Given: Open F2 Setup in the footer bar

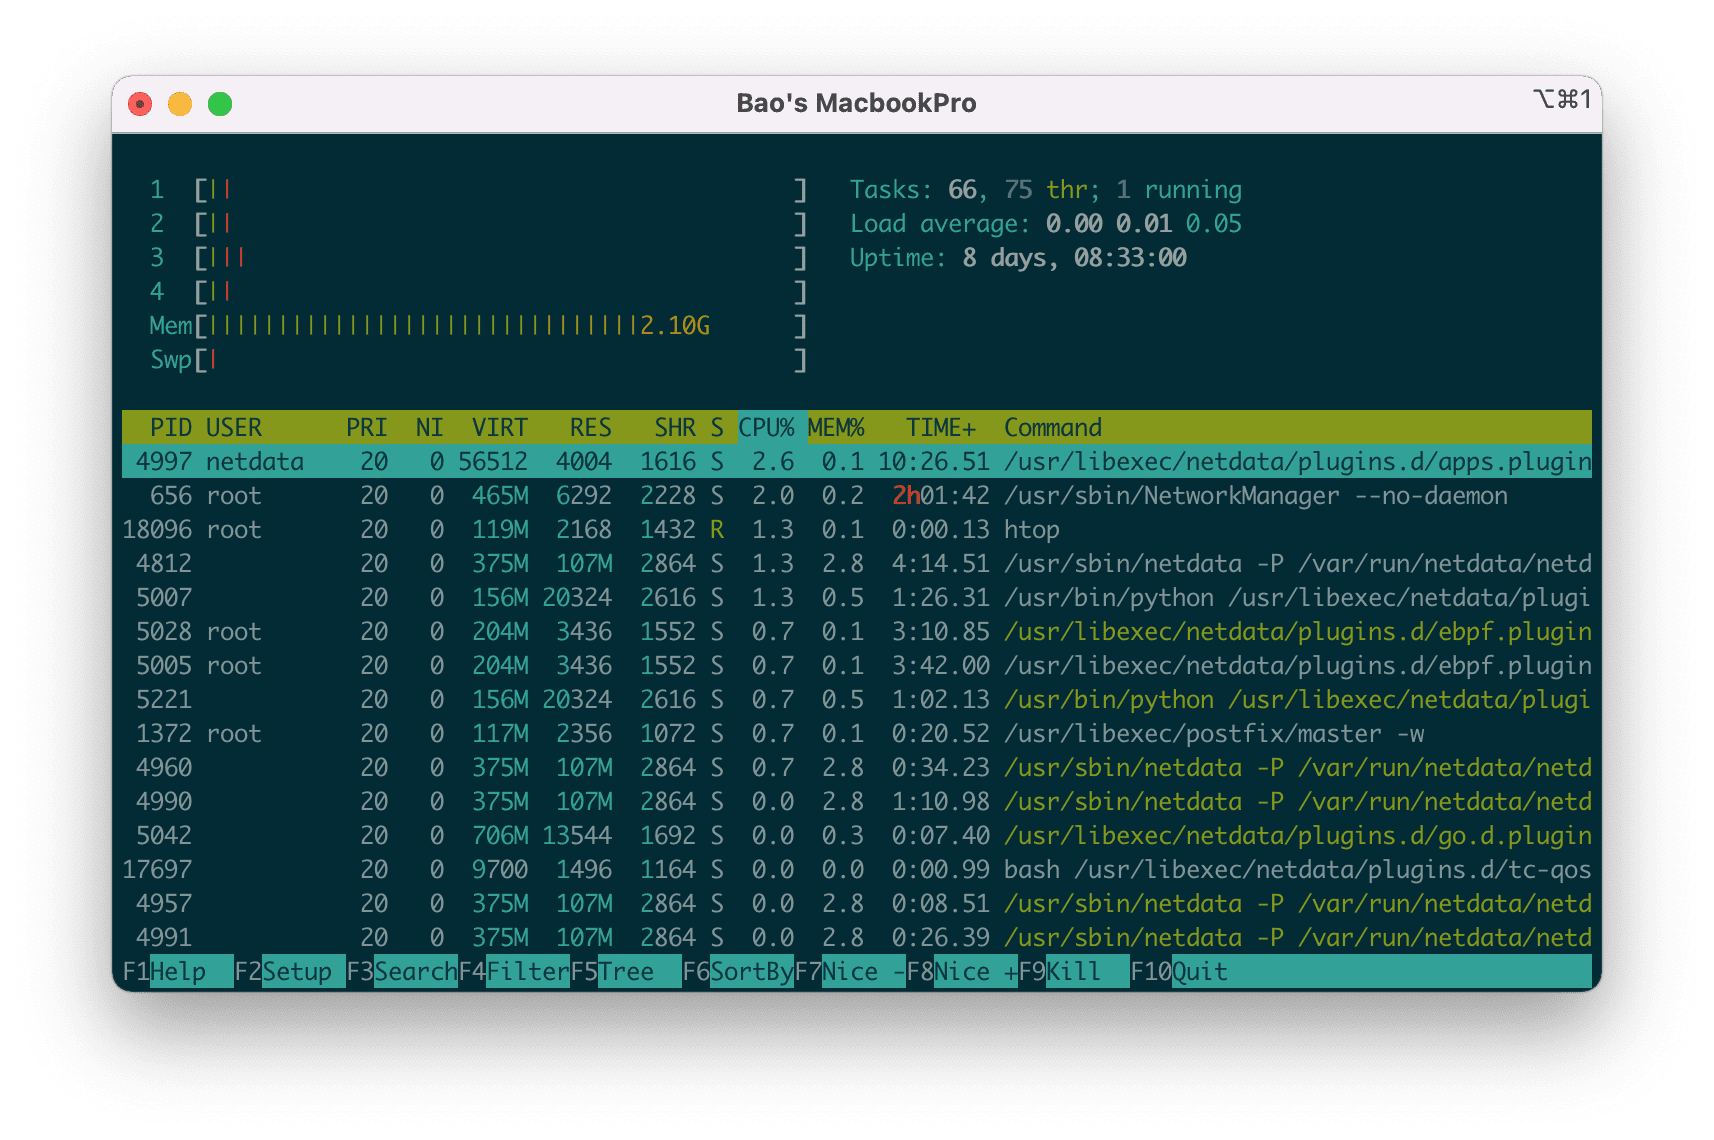Looking at the screenshot, I should click(x=296, y=972).
